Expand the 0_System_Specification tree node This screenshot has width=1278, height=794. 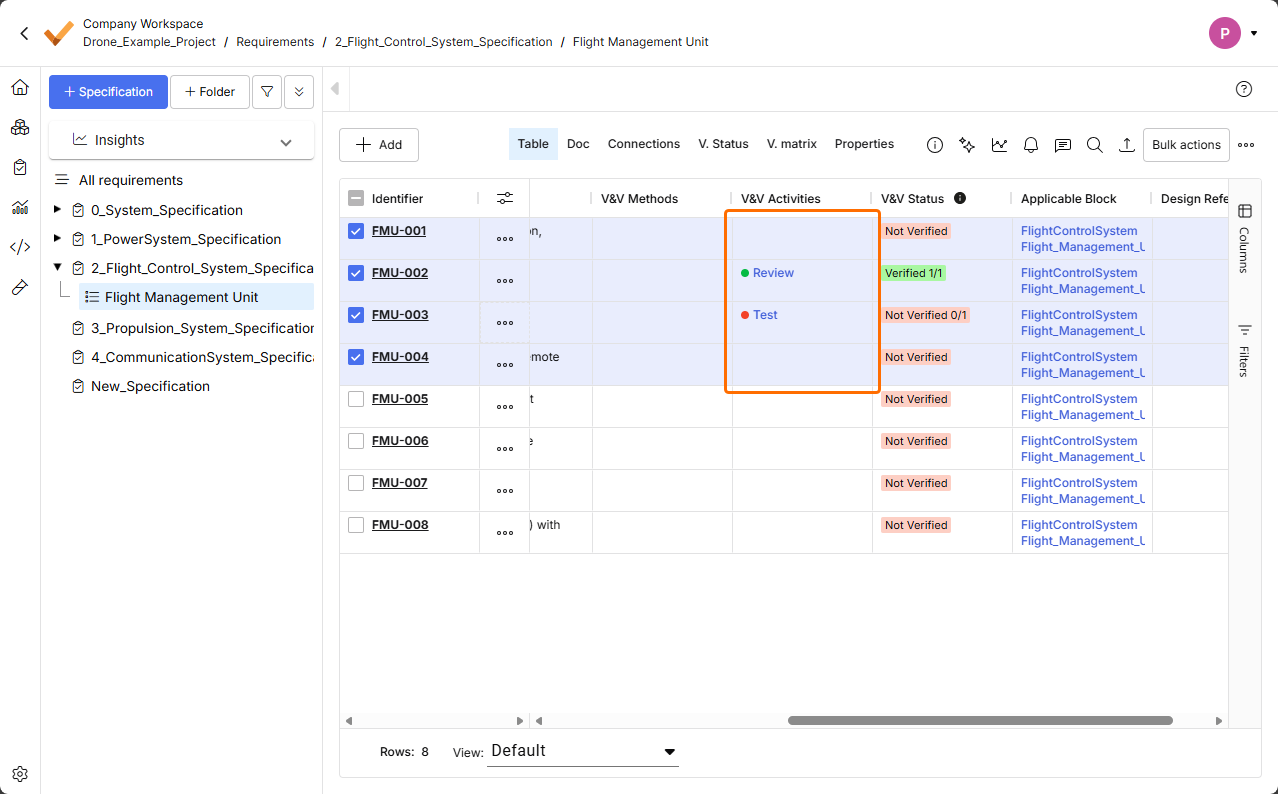57,210
